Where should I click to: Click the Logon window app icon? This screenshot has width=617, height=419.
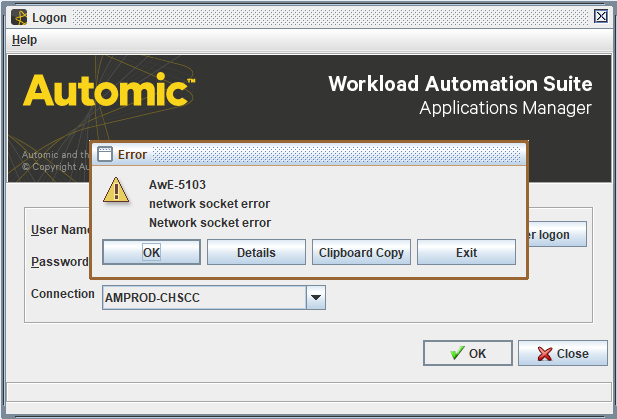click(19, 17)
